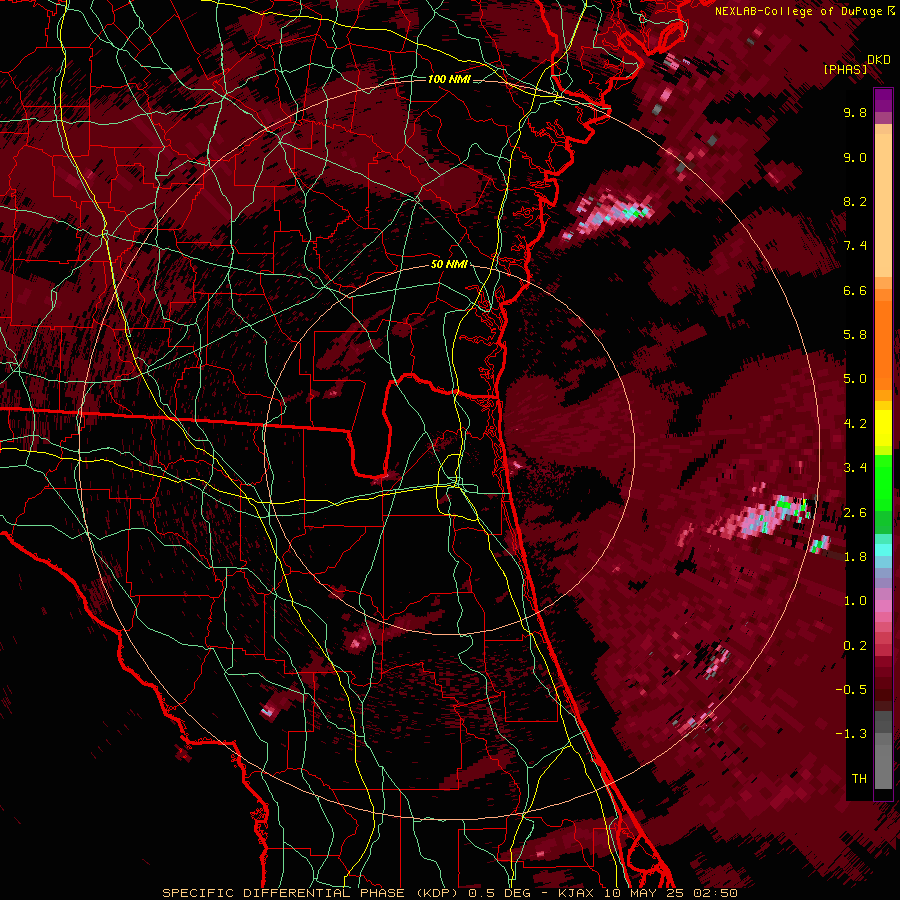Click the 9.8 scale value
The image size is (900, 900).
pyautogui.click(x=855, y=112)
